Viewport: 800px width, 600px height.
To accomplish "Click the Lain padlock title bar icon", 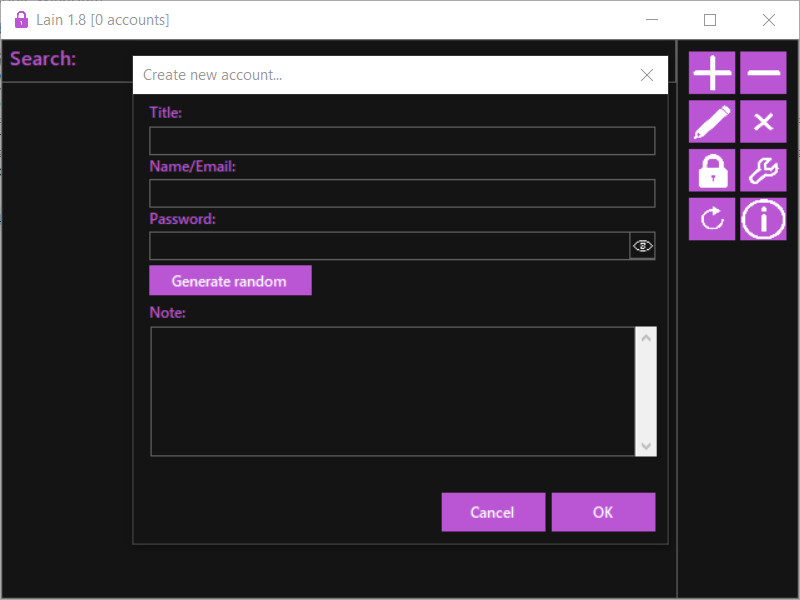I will coord(21,20).
